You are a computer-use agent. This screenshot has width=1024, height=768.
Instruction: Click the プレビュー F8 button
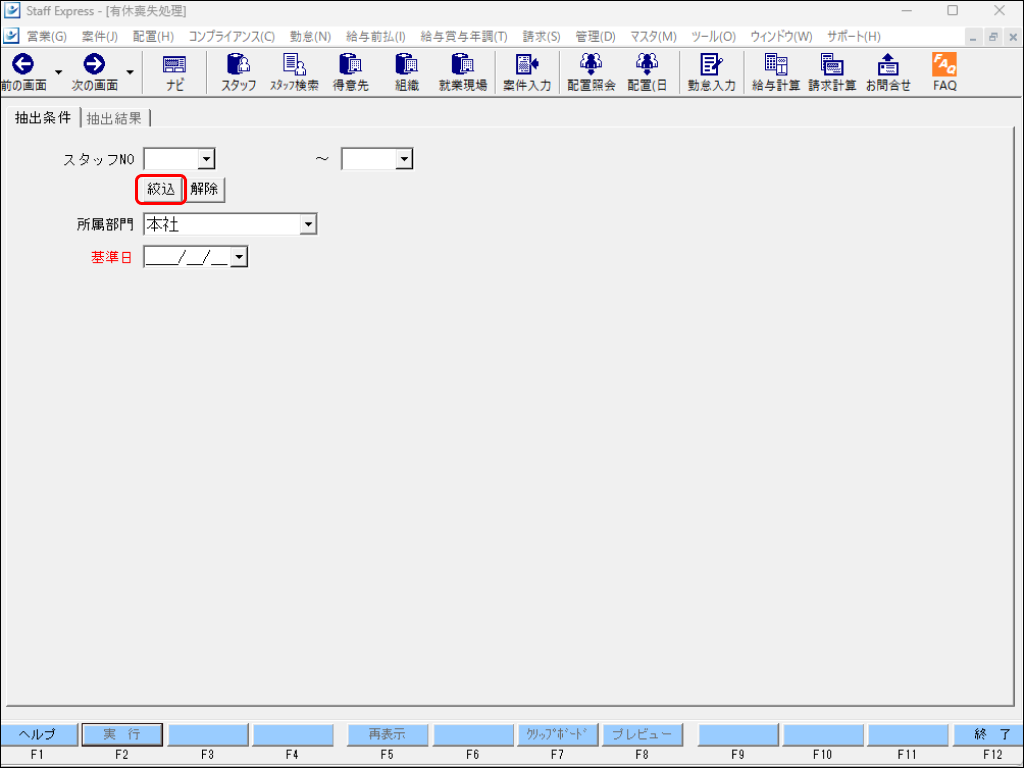point(642,734)
